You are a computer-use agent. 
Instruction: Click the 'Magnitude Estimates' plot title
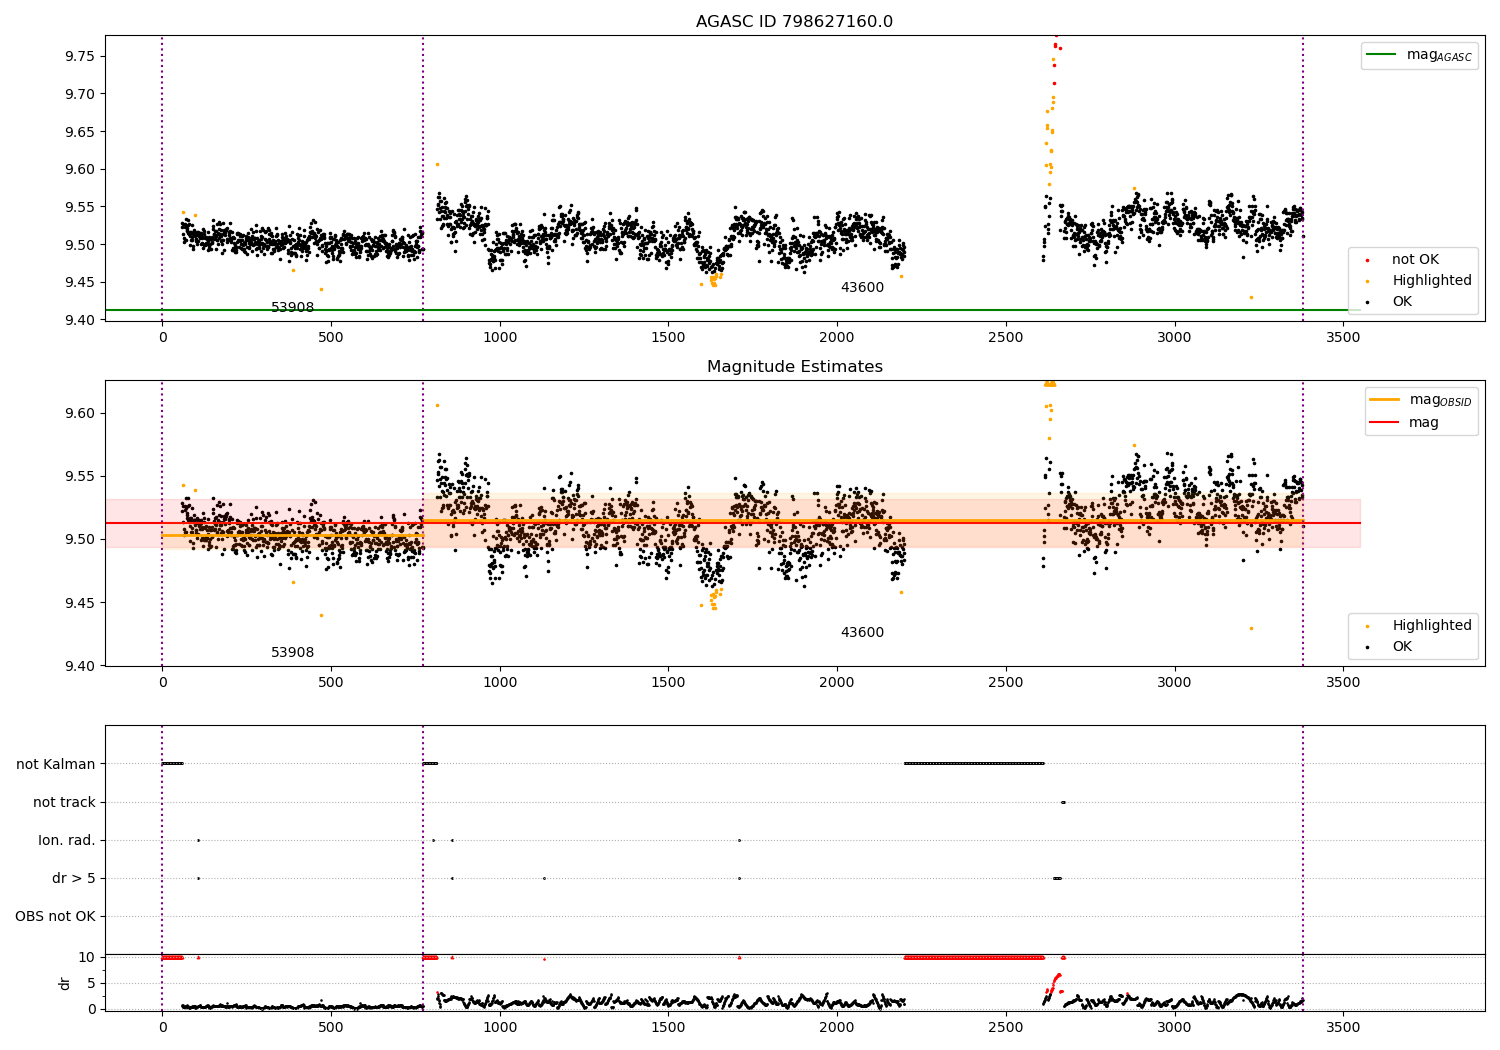coord(794,367)
